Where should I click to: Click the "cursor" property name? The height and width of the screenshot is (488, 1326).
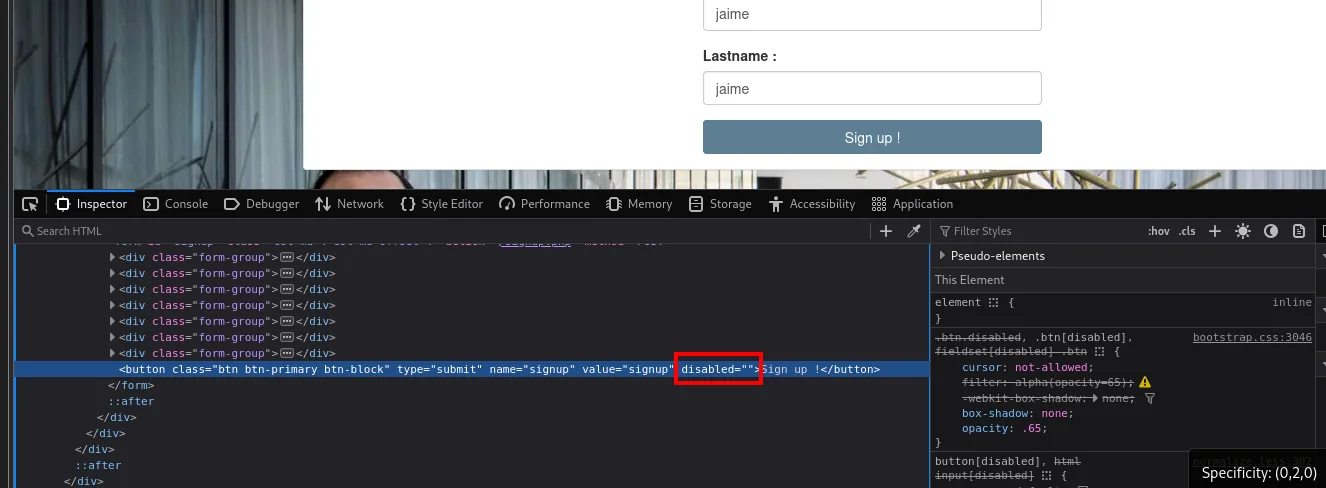point(982,367)
